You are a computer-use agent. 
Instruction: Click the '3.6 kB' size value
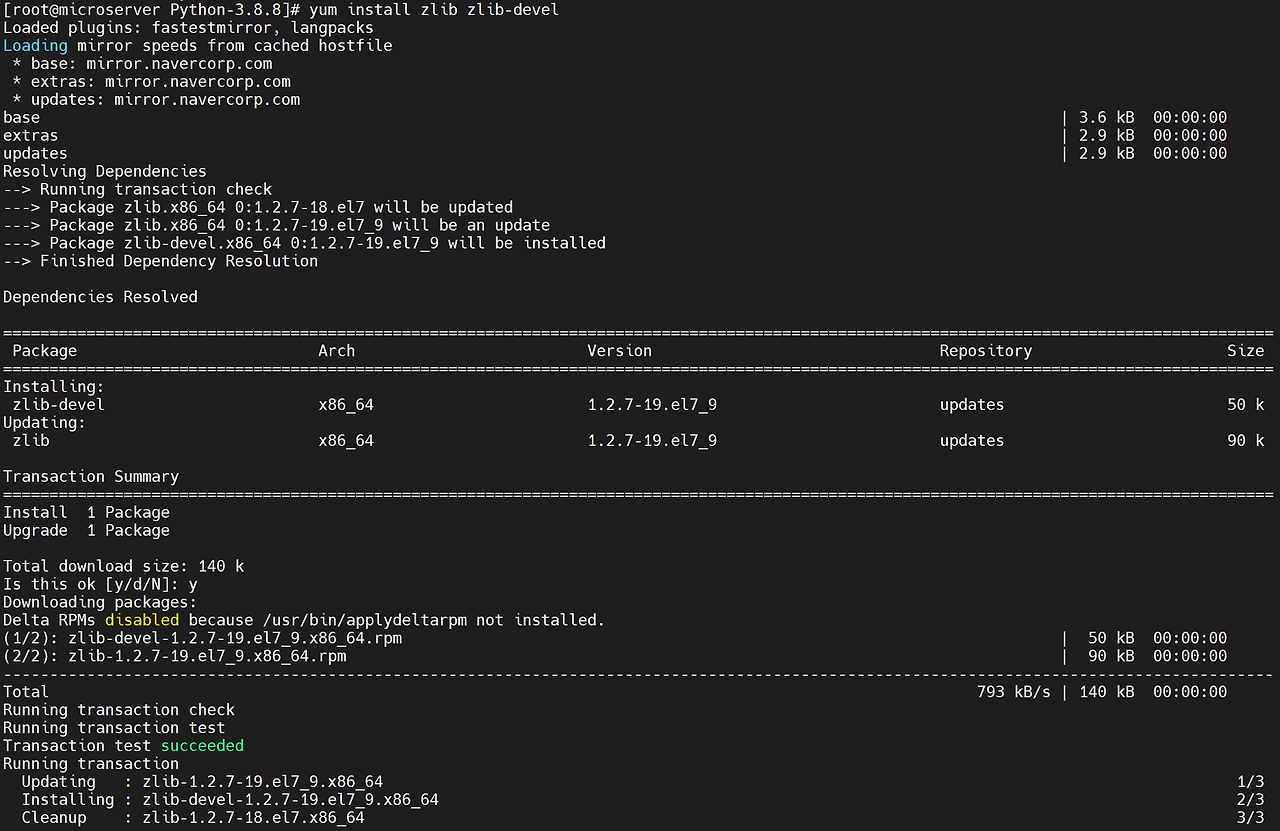click(x=1106, y=118)
